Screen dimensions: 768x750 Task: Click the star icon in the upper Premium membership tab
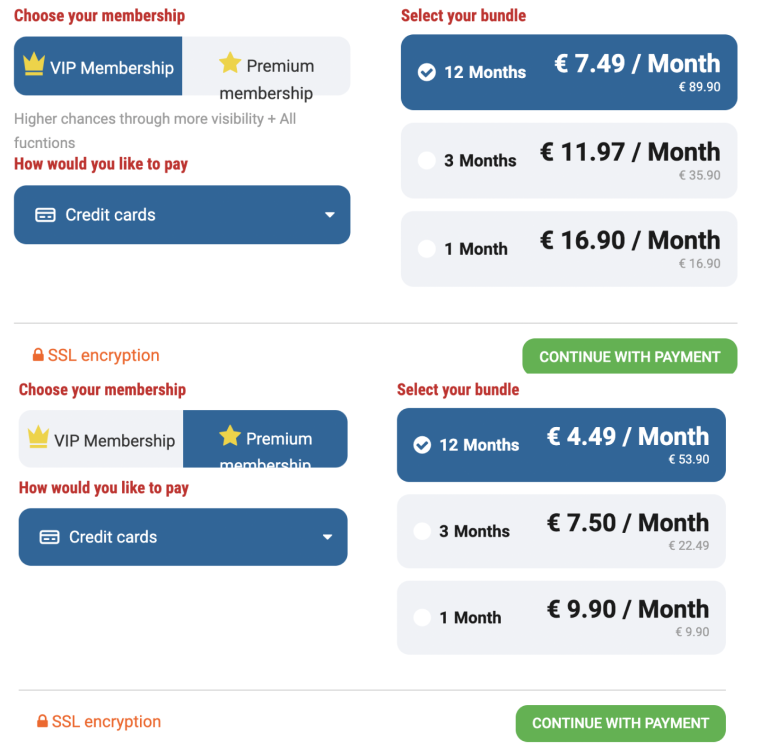[230, 64]
